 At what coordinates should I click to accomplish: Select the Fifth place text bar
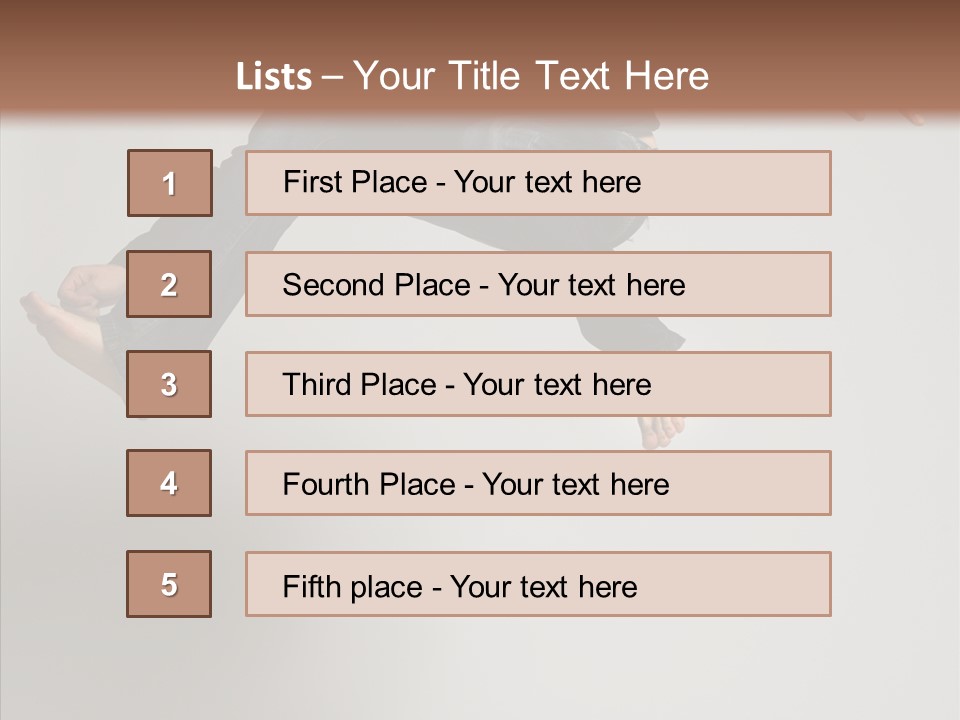pyautogui.click(x=538, y=584)
